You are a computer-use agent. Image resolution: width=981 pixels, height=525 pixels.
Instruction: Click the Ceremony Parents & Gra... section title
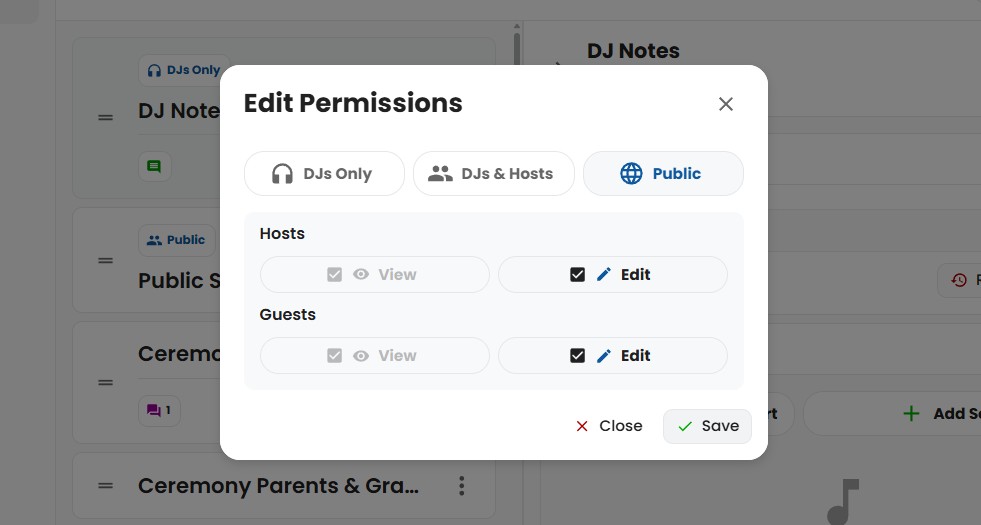pyautogui.click(x=278, y=486)
